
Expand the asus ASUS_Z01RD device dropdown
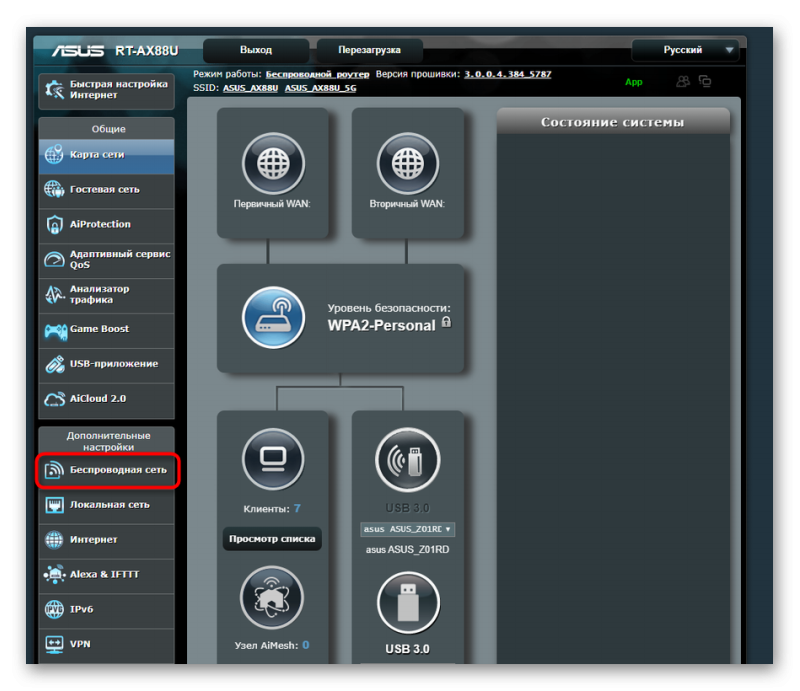(x=408, y=529)
